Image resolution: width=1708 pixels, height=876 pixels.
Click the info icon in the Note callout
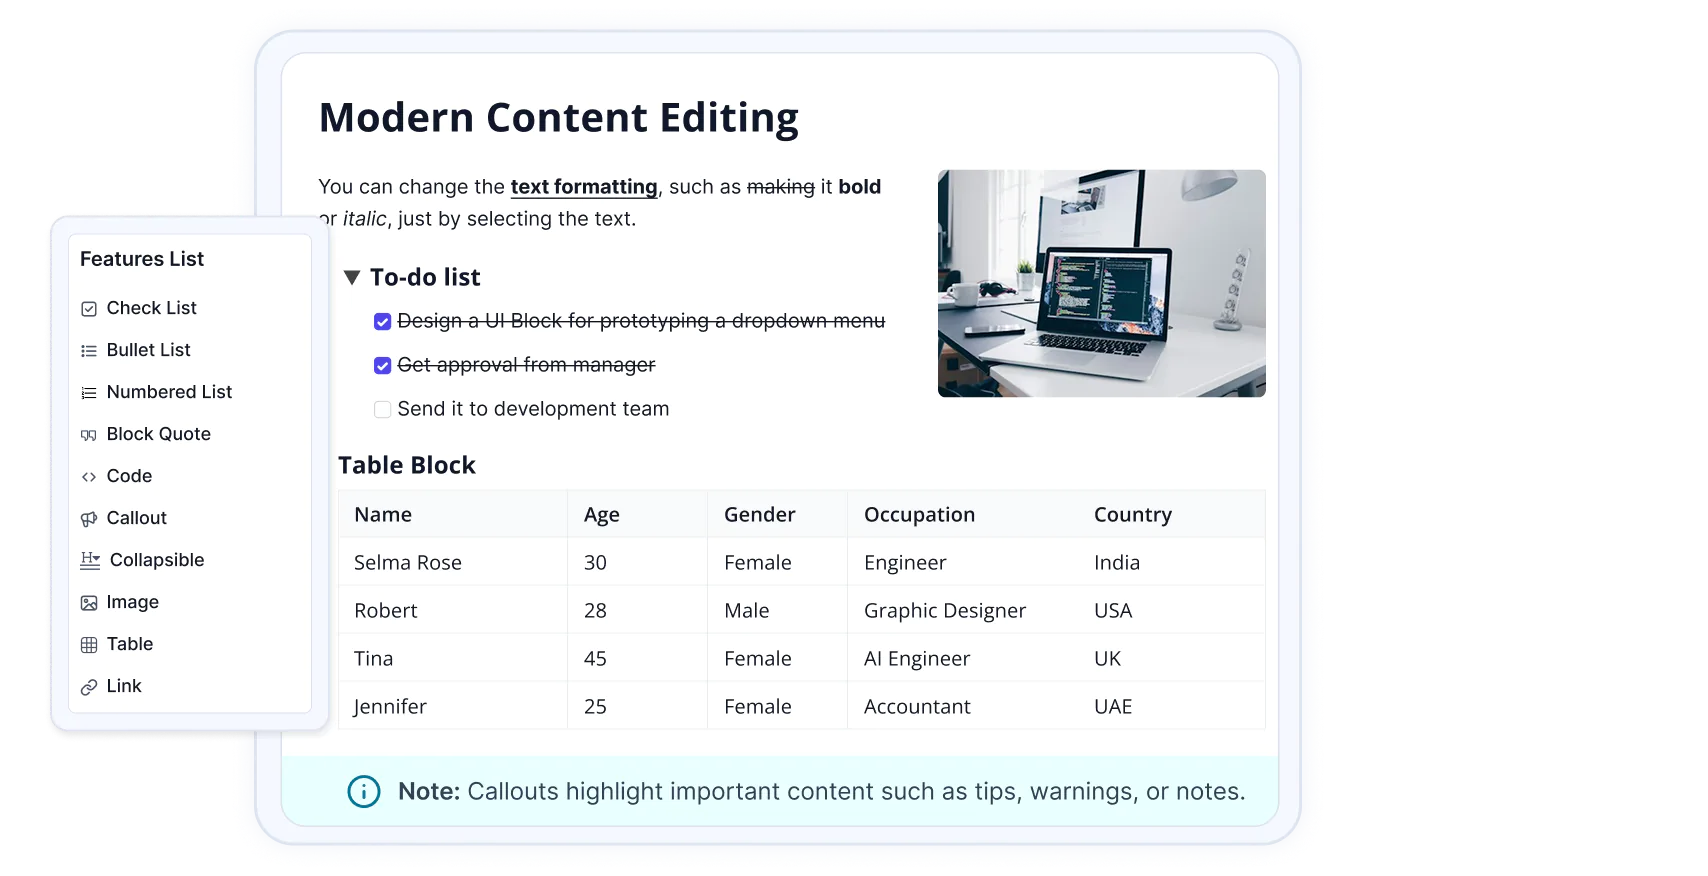[x=364, y=792]
